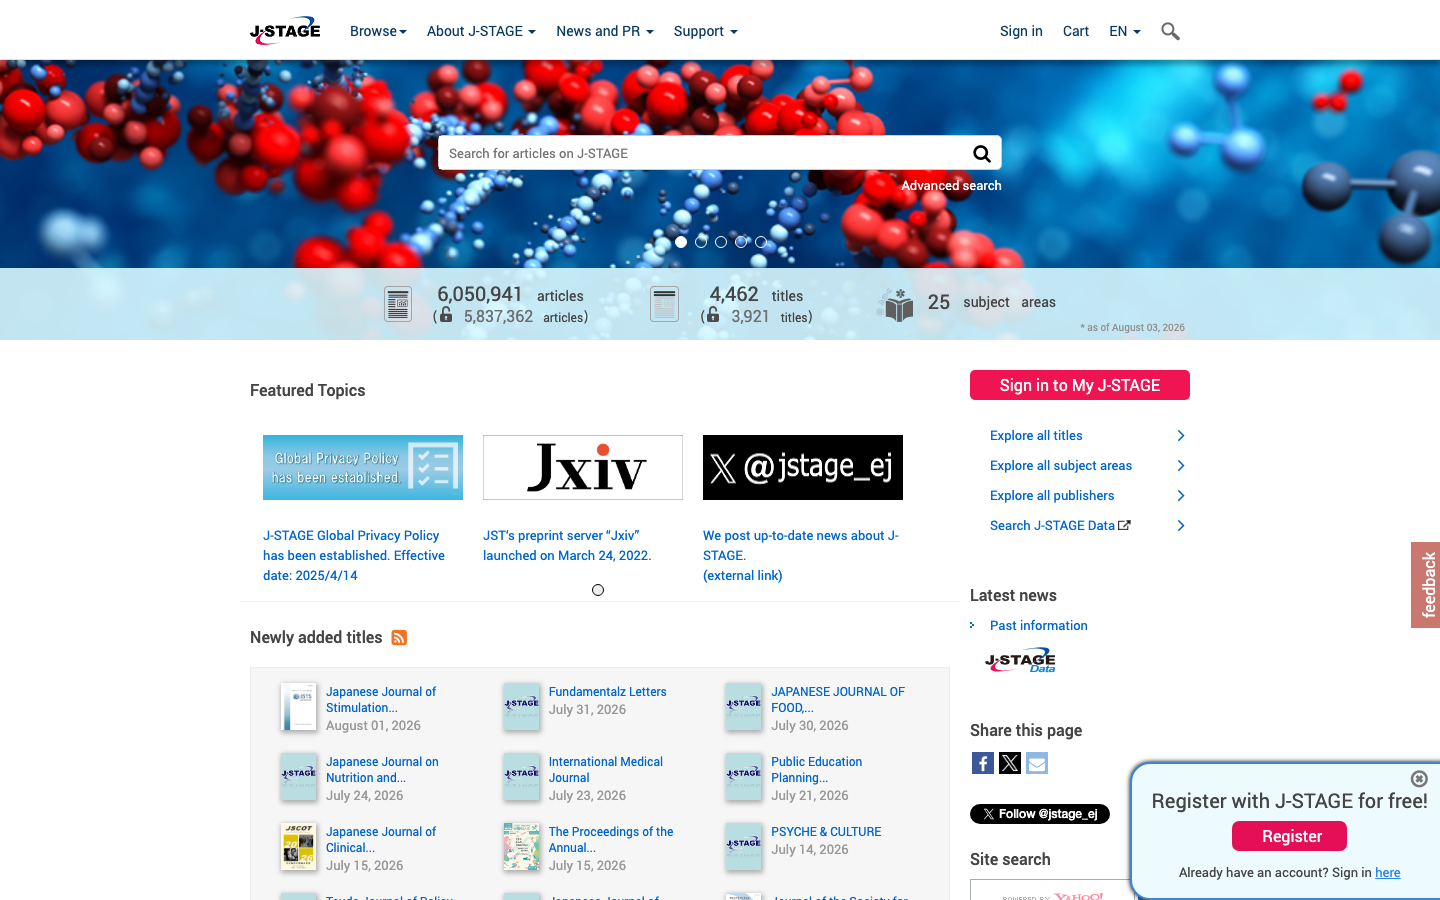The width and height of the screenshot is (1440, 900).
Task: Select the third hero banner slide dot
Action: pyautogui.click(x=721, y=242)
